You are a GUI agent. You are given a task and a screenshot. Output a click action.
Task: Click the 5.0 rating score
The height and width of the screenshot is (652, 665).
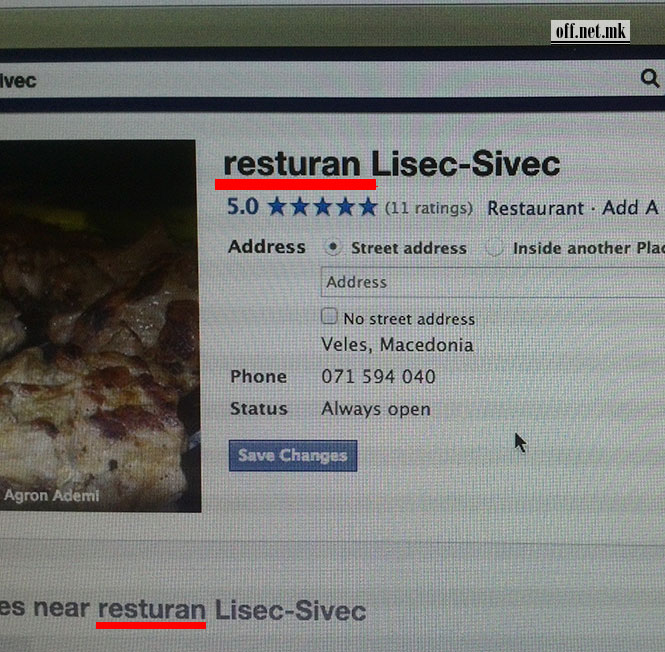243,207
